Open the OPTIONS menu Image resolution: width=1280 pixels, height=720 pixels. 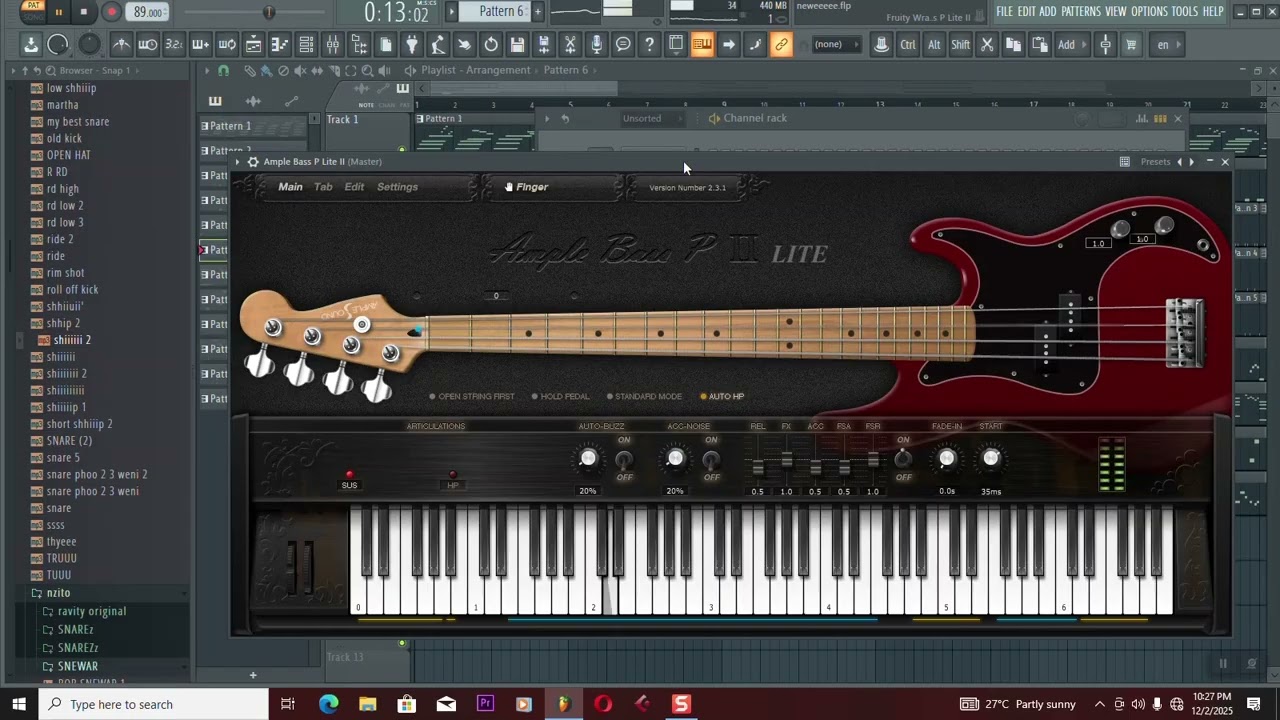[1150, 11]
